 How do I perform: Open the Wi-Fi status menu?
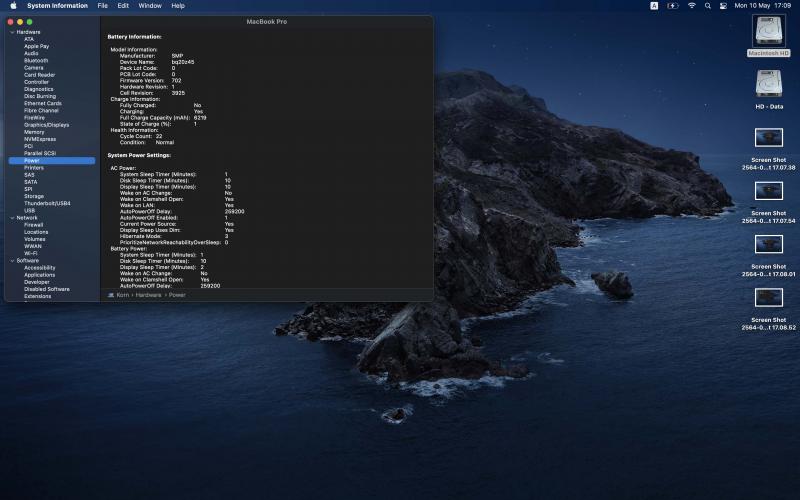(x=692, y=6)
